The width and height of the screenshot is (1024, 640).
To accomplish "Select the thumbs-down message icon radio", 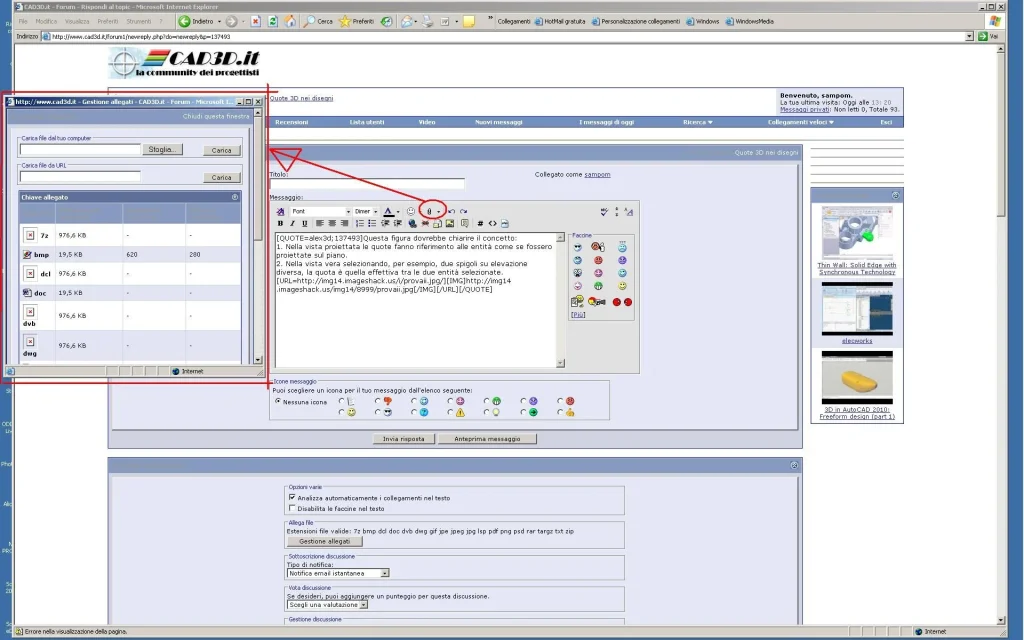I will point(377,401).
